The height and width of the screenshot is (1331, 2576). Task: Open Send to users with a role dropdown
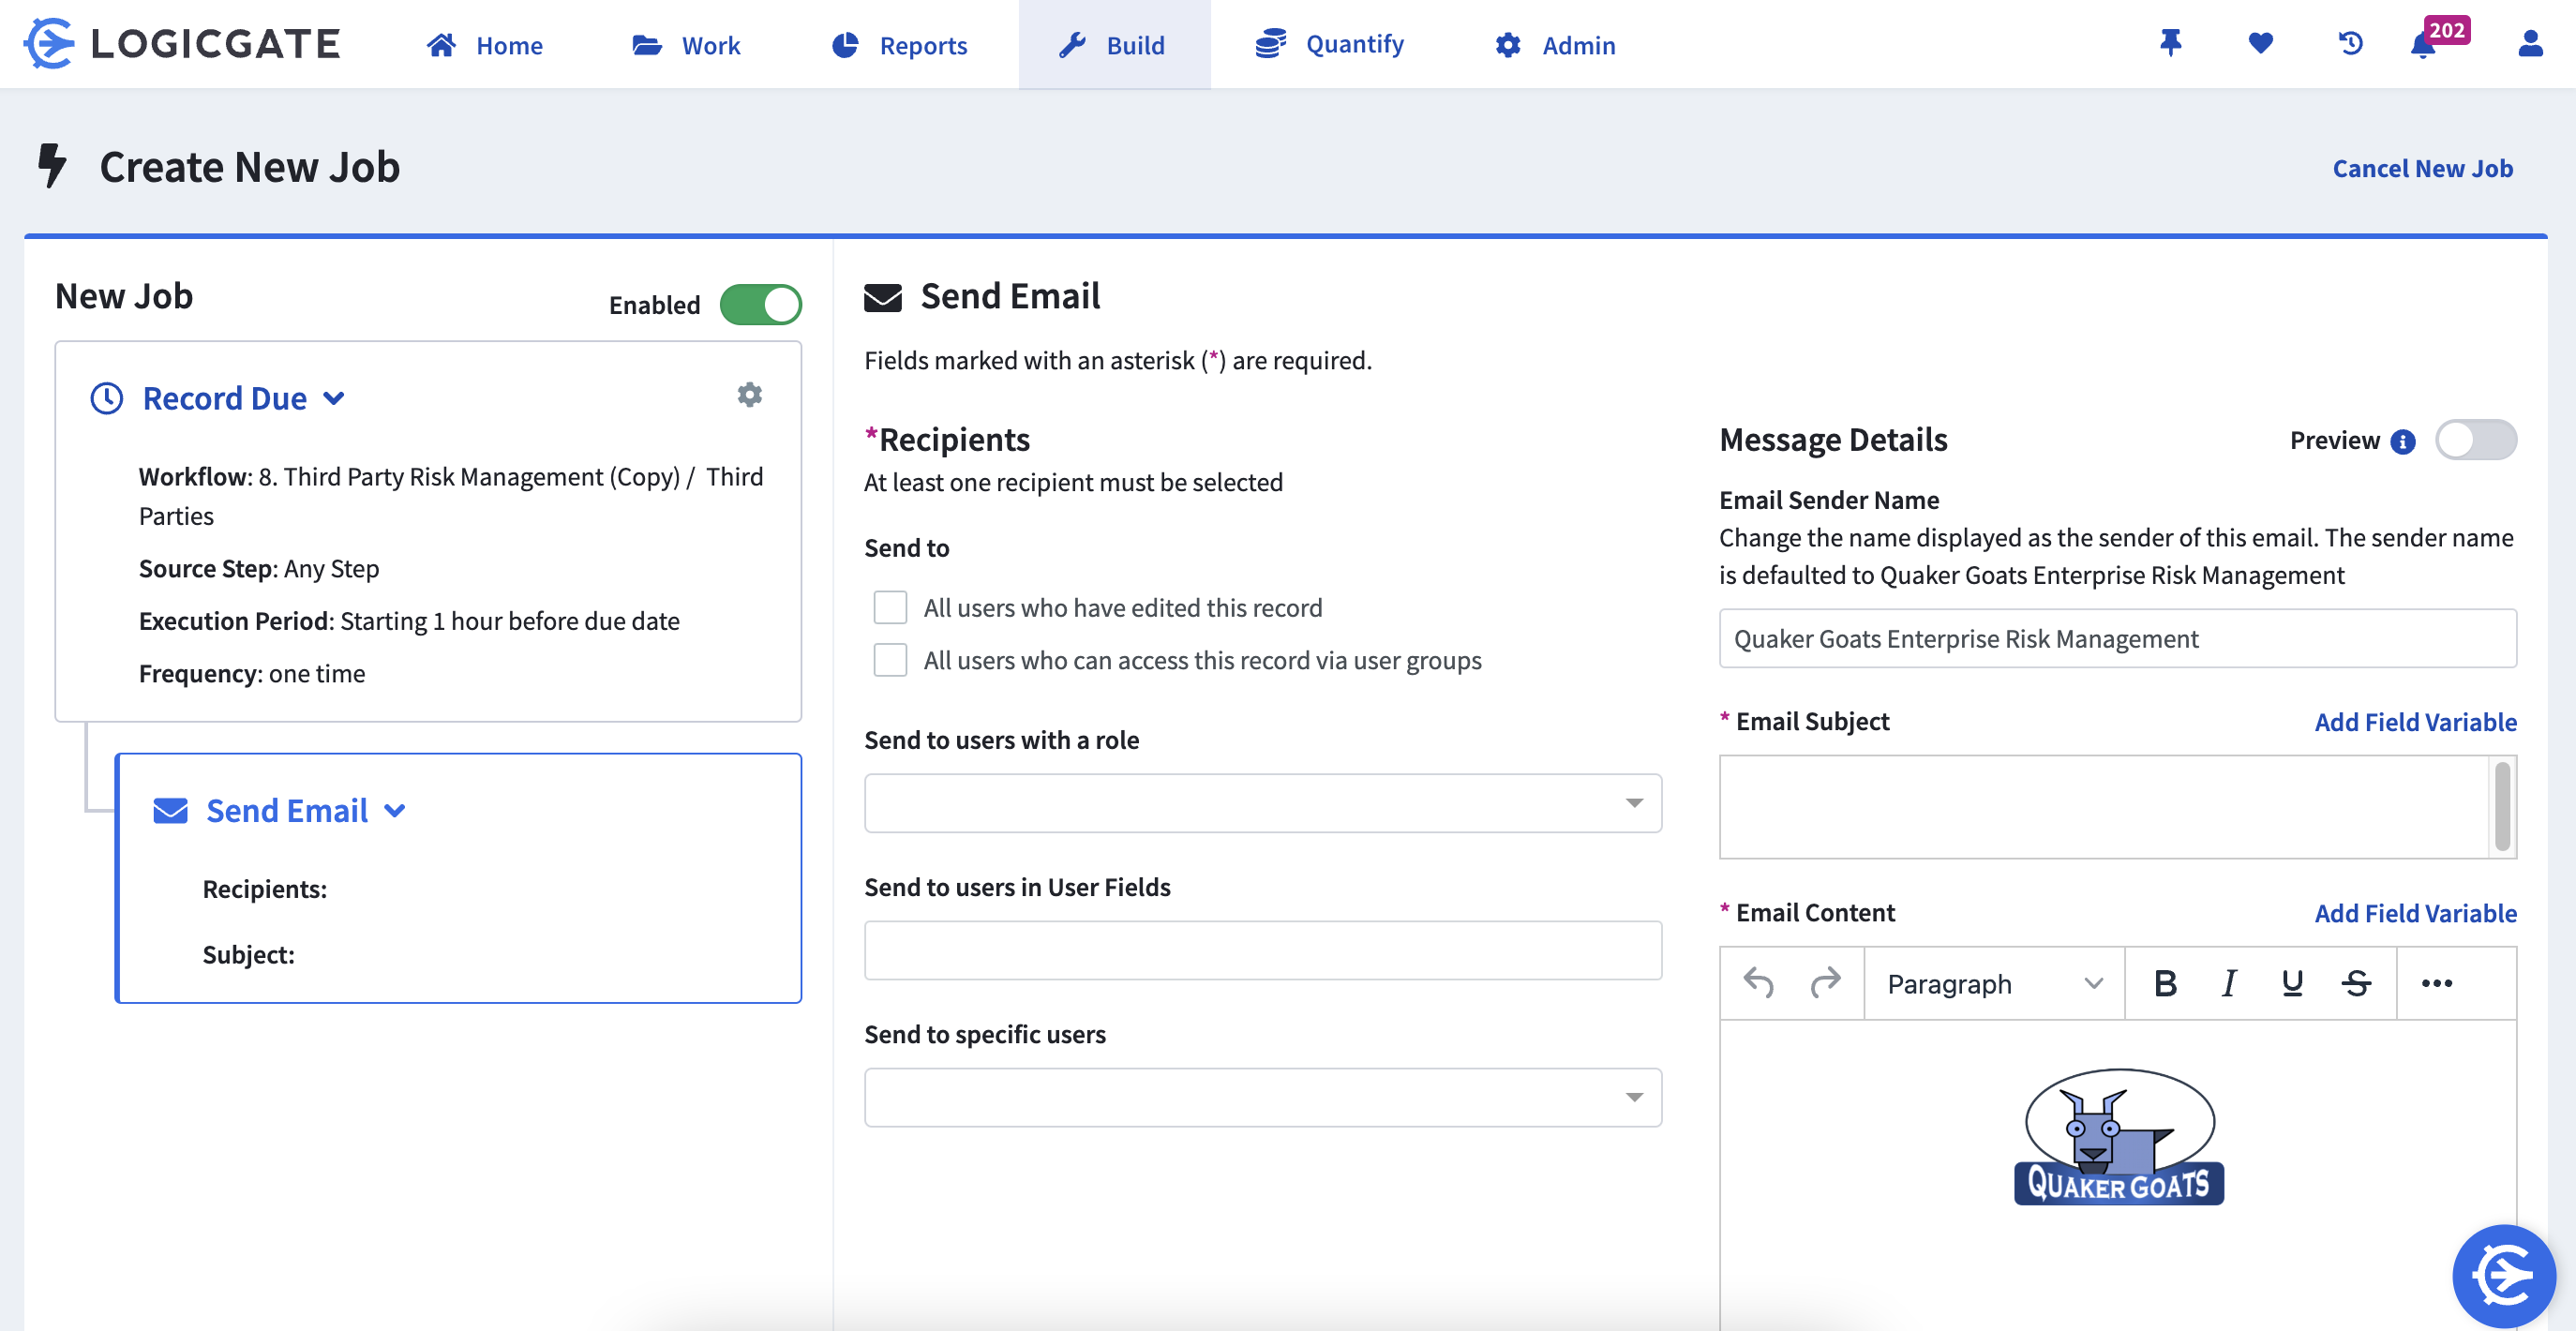tap(1262, 803)
